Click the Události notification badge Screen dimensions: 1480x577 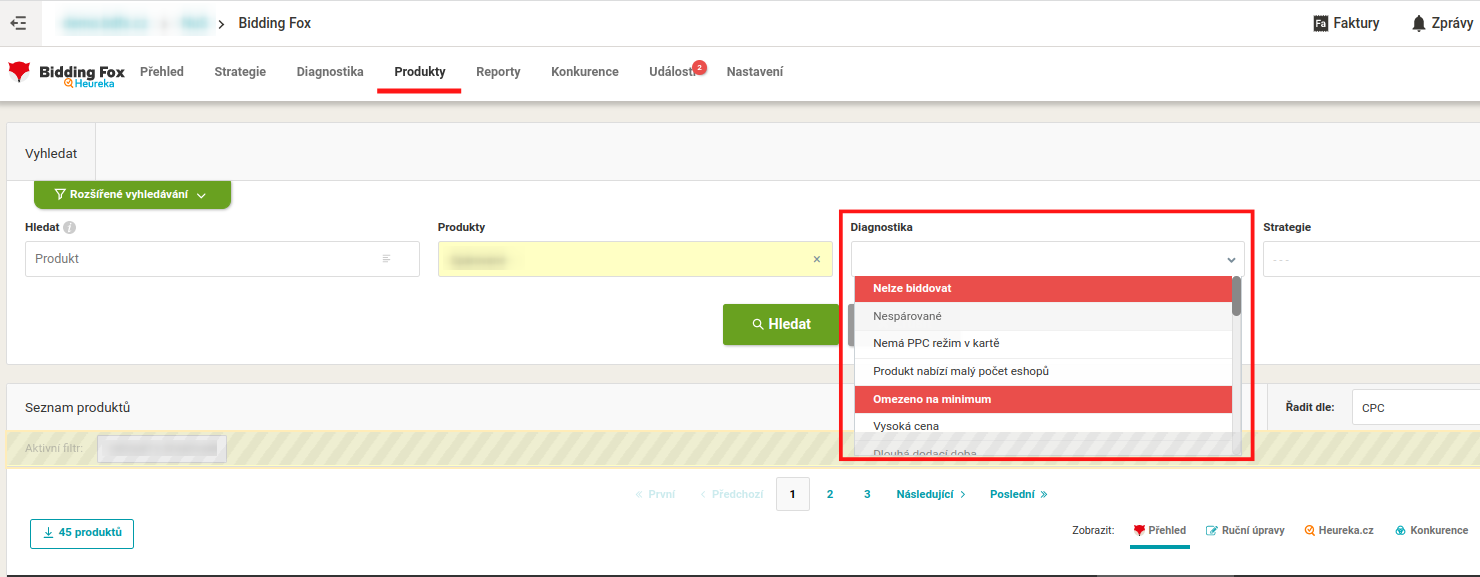click(699, 67)
